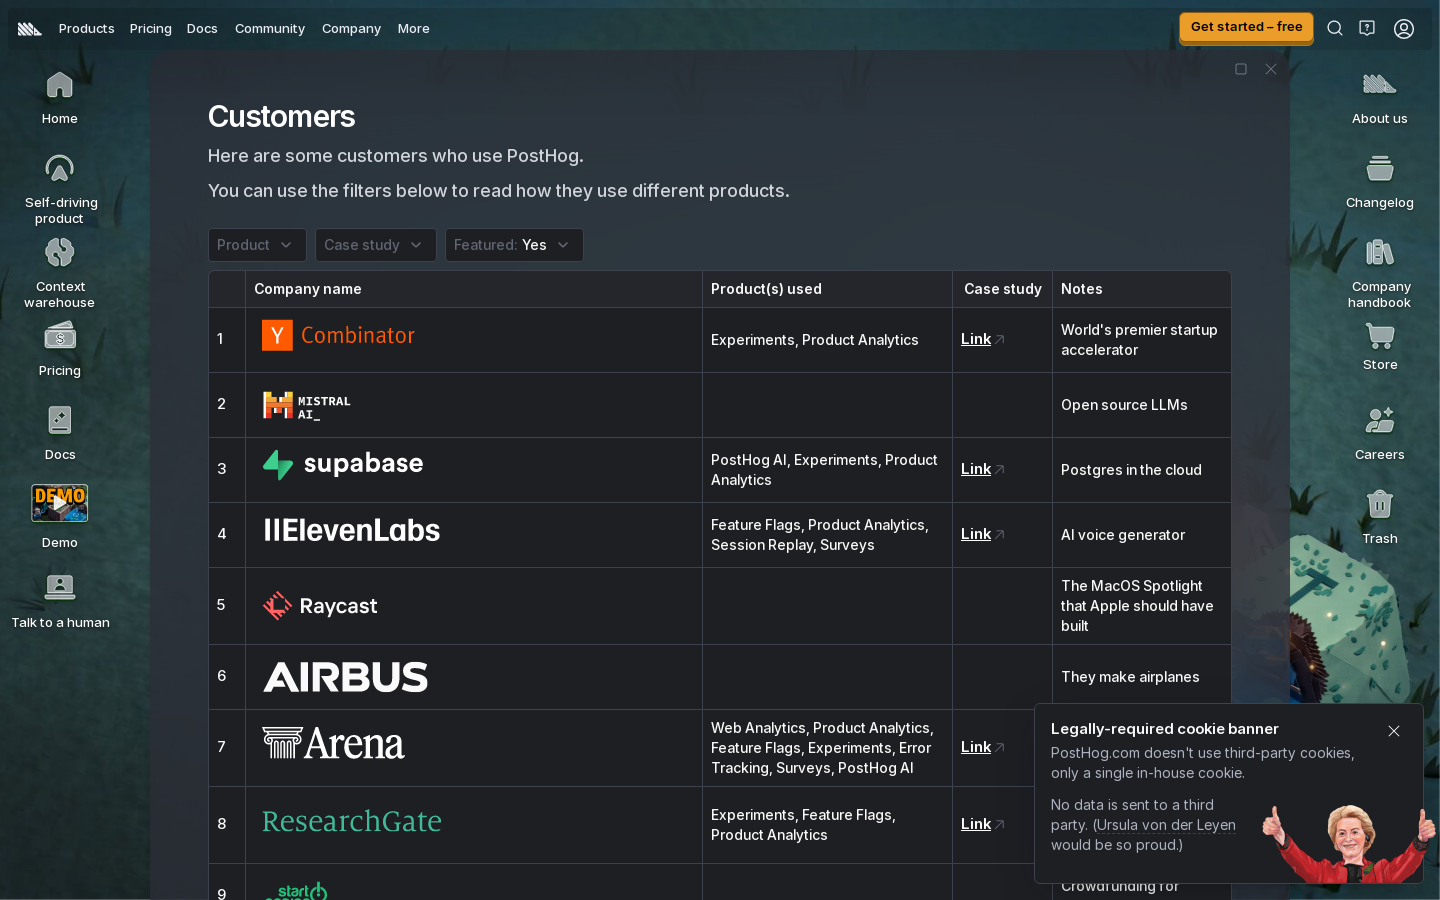Click the "AI voice generator" note
The width and height of the screenshot is (1440, 900).
pos(1123,535)
